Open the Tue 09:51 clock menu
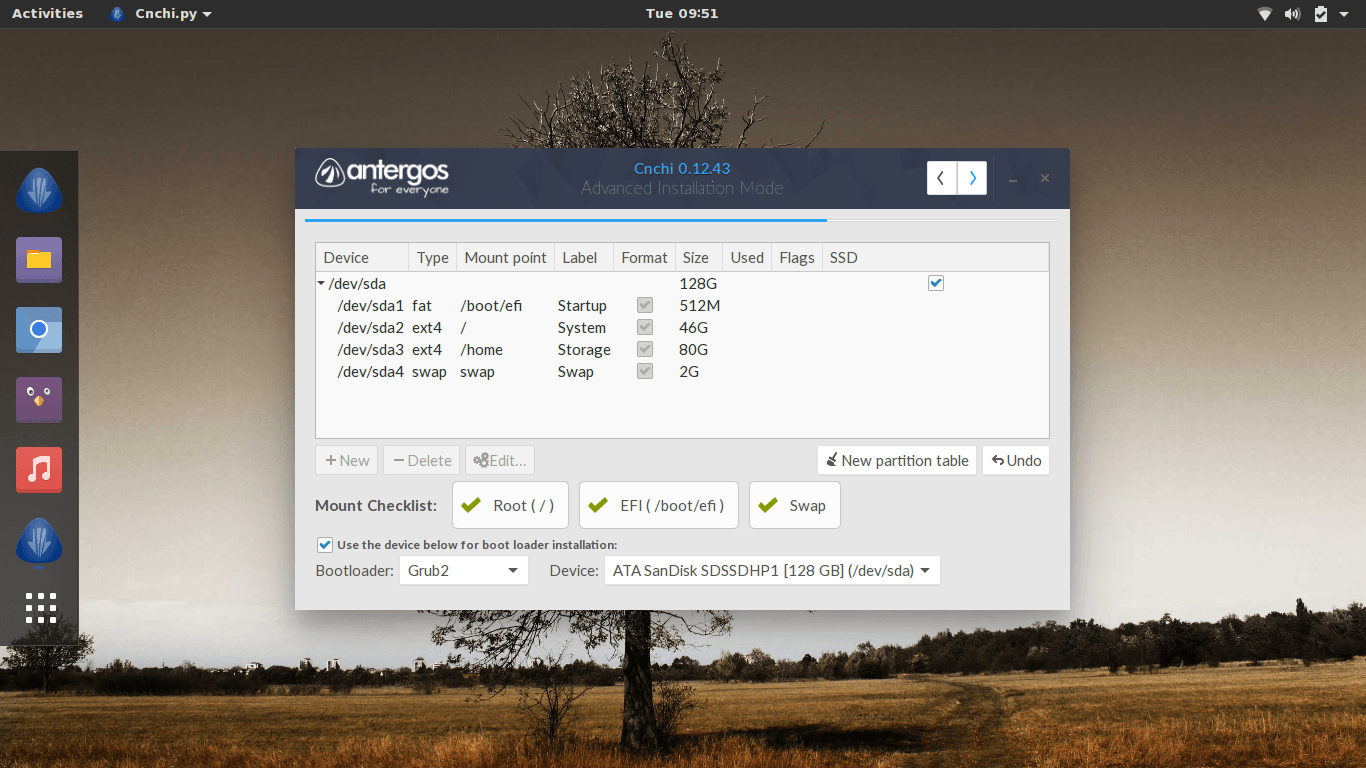This screenshot has height=768, width=1366. pyautogui.click(x=682, y=14)
